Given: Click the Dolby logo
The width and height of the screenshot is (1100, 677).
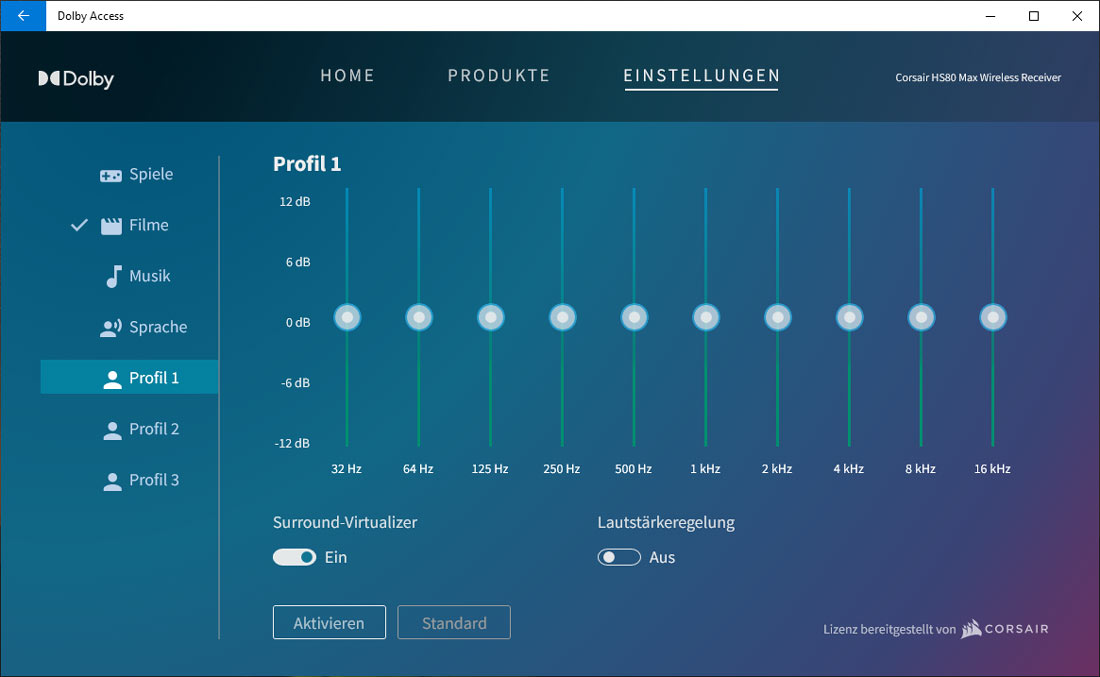Looking at the screenshot, I should click(76, 79).
